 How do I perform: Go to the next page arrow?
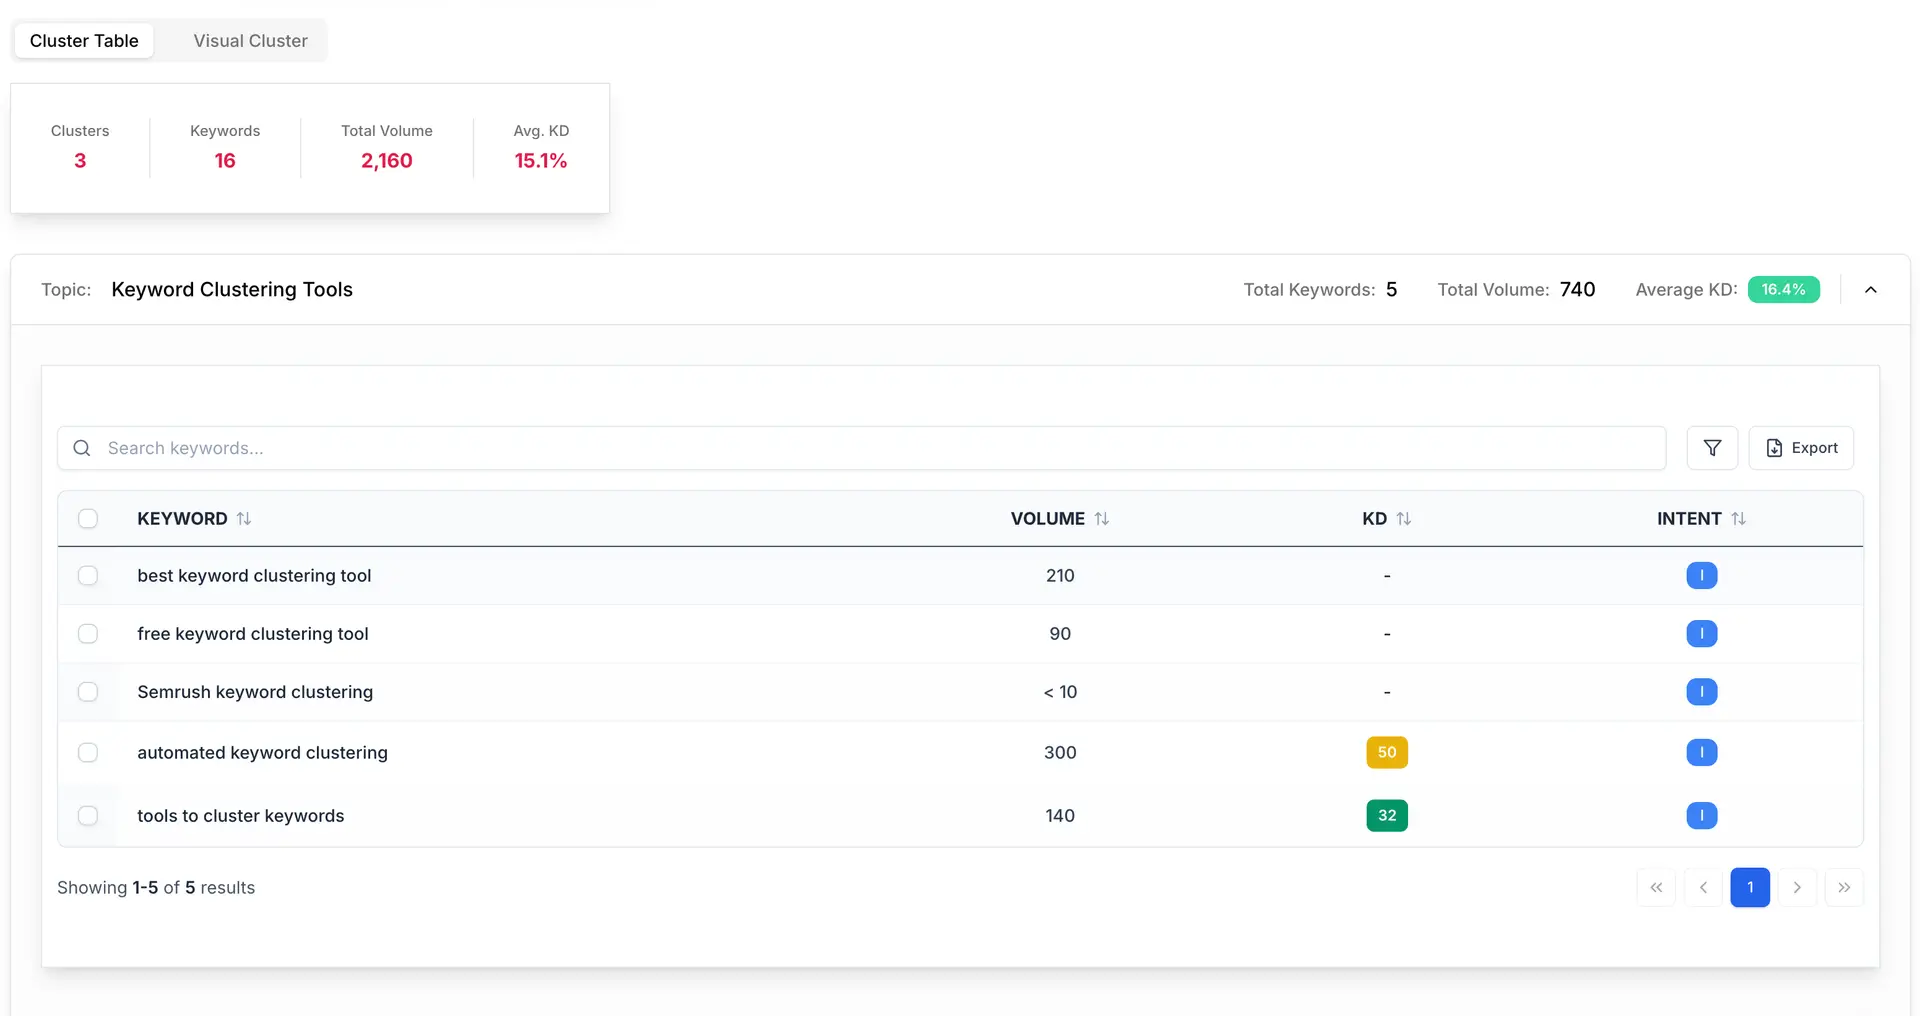tap(1797, 888)
